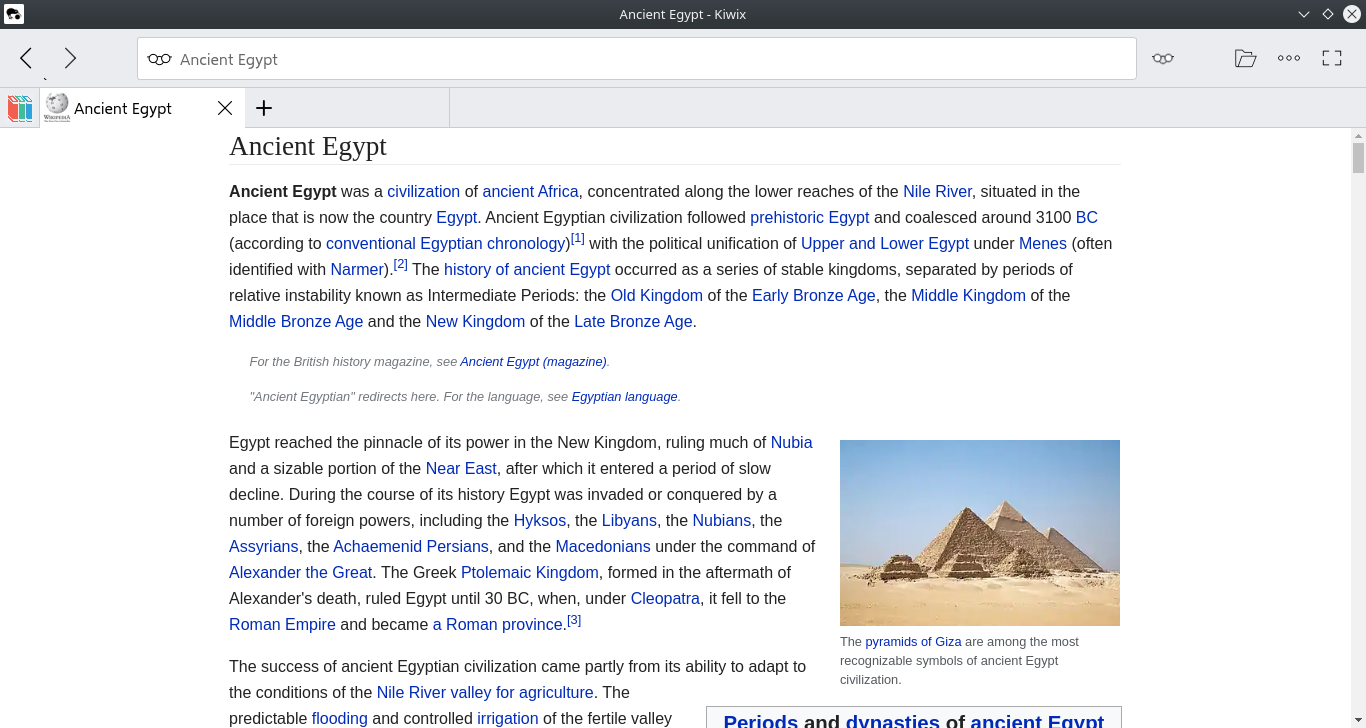Screen dimensions: 1366x728
Task: Click the glasses icon inside search bar
Action: 159,59
